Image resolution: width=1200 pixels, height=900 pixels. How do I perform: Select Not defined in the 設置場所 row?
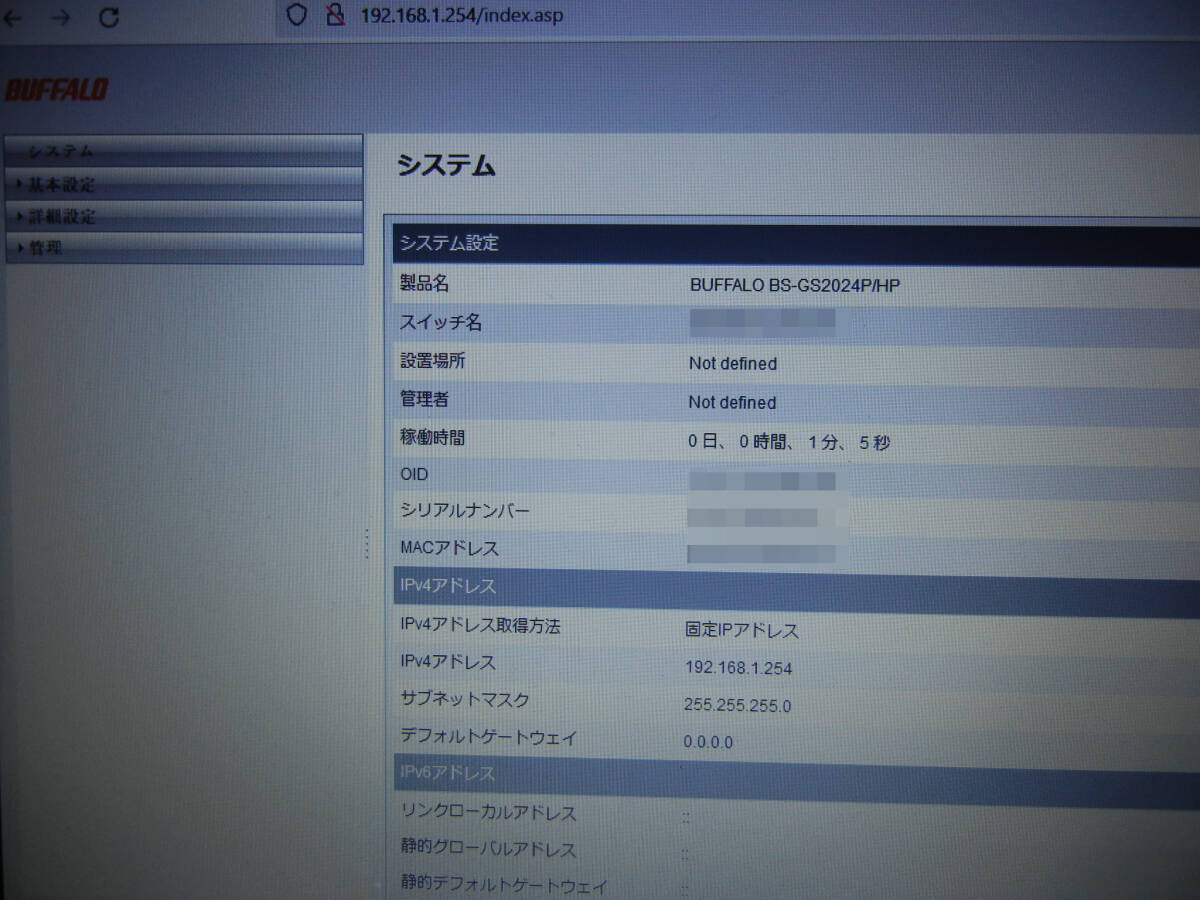click(x=732, y=364)
